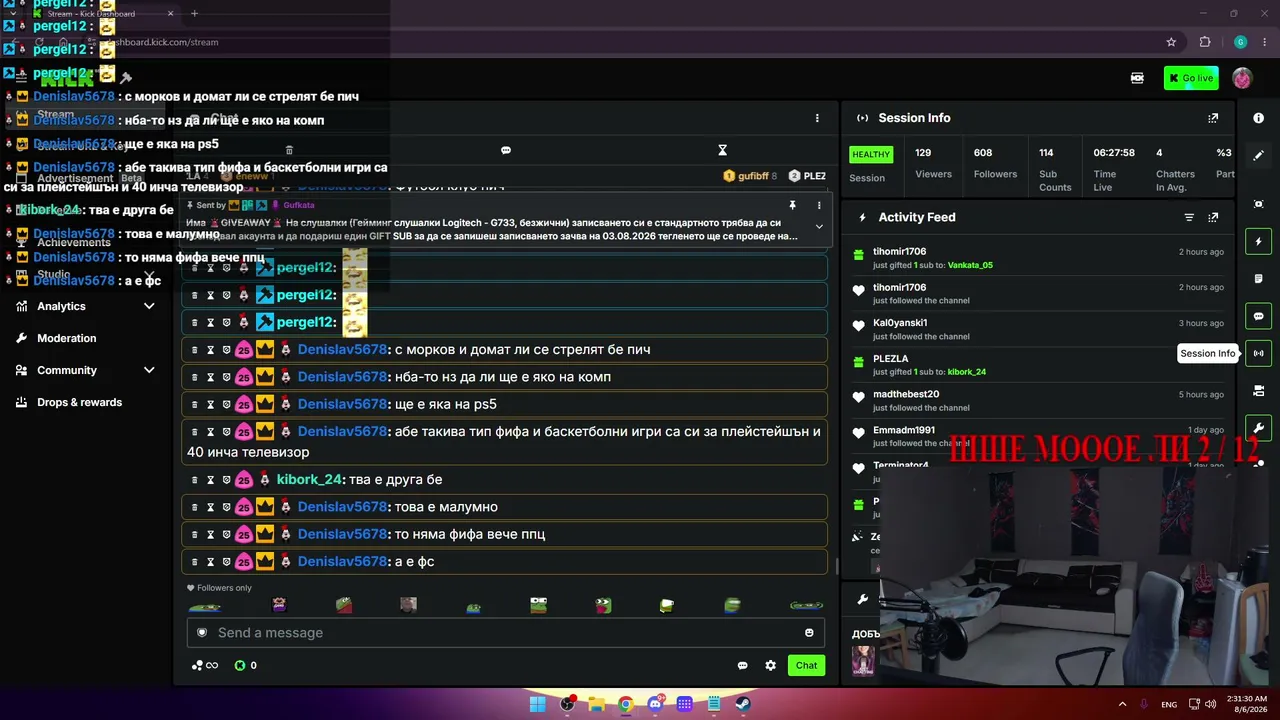Viewport: 1280px width, 720px height.
Task: Click the hourglass tab in chat header
Action: coord(722,150)
